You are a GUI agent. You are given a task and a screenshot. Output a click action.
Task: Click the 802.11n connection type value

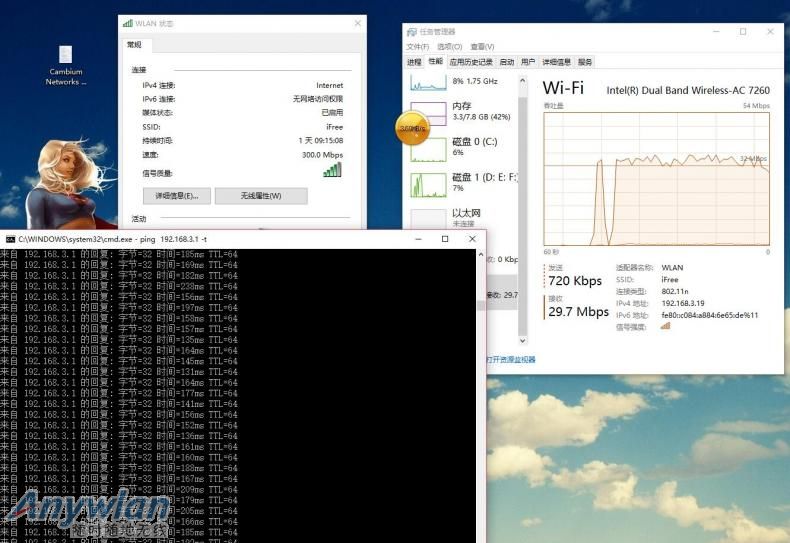tap(675, 291)
